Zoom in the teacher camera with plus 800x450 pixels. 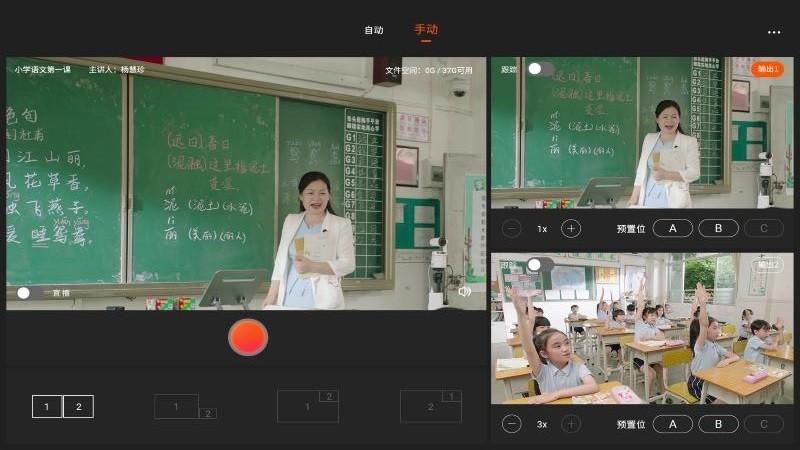pyautogui.click(x=571, y=229)
